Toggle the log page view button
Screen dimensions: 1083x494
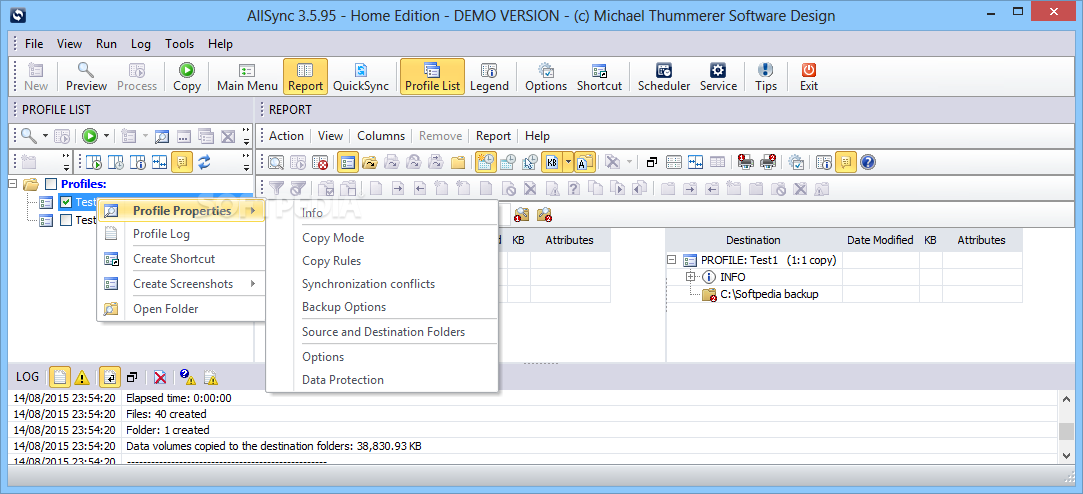(60, 377)
